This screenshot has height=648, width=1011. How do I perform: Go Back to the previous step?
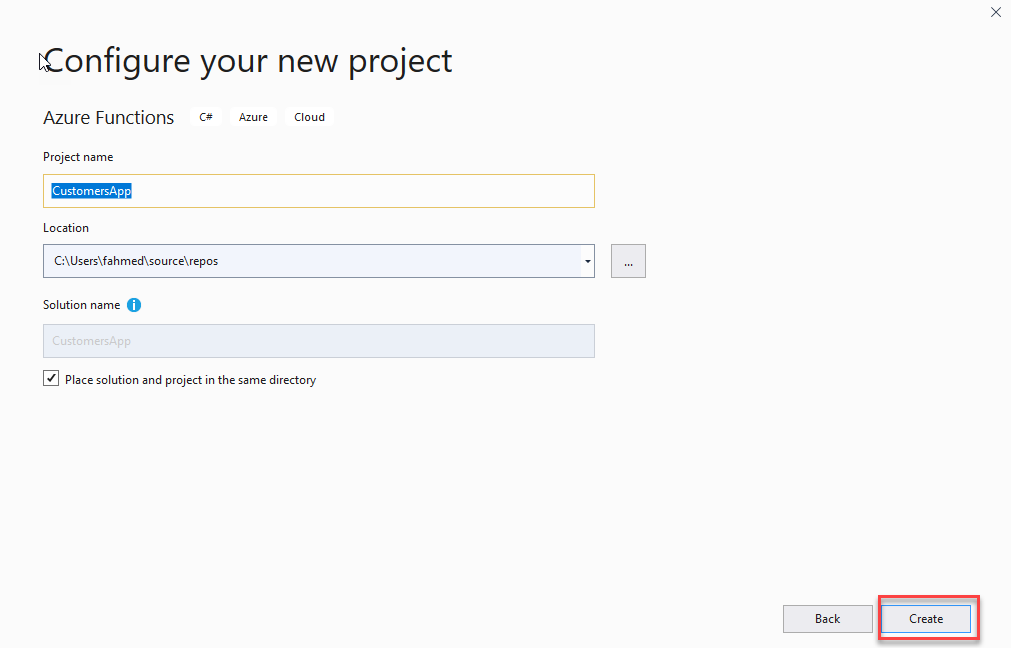tap(827, 619)
